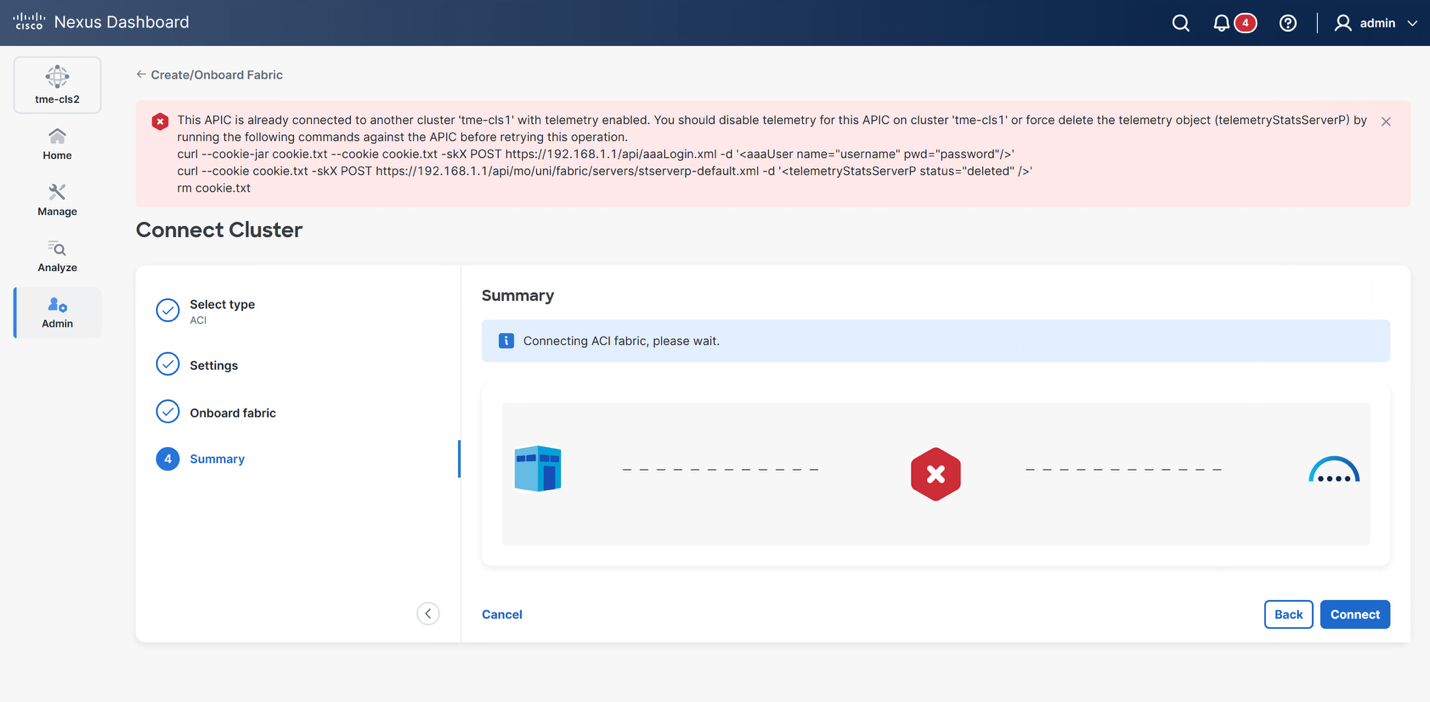The height and width of the screenshot is (702, 1430).
Task: Click the red error icon in the banner
Action: [x=160, y=121]
